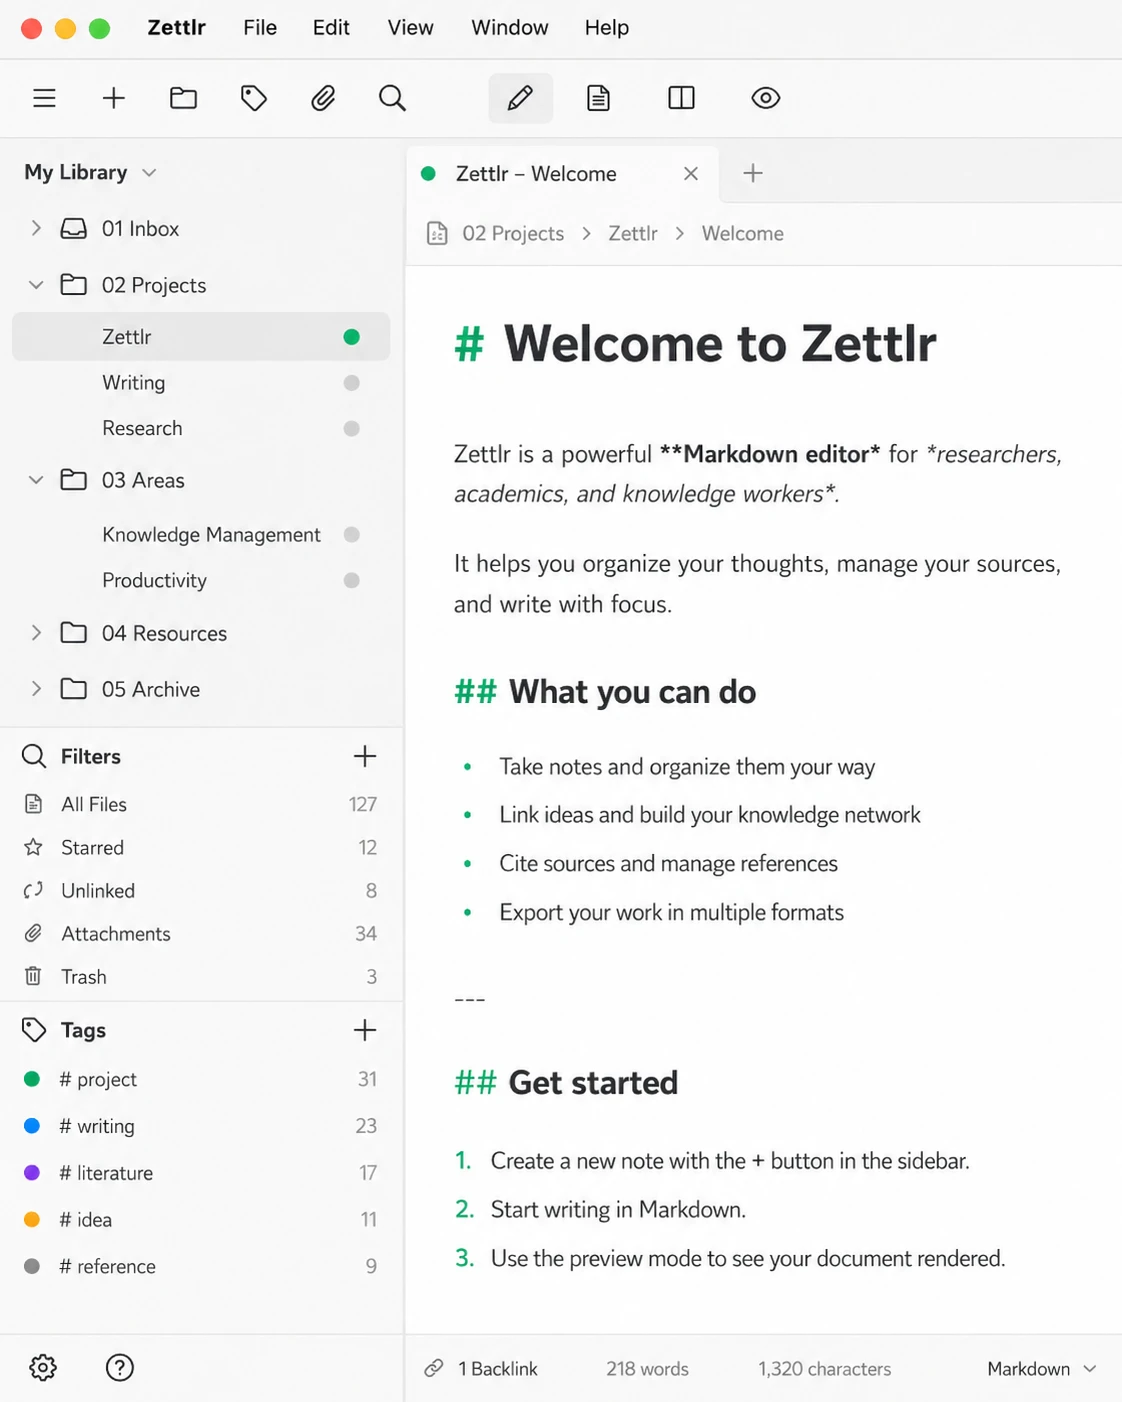
Task: Expand the 04 Resources folder chevron
Action: tap(36, 633)
